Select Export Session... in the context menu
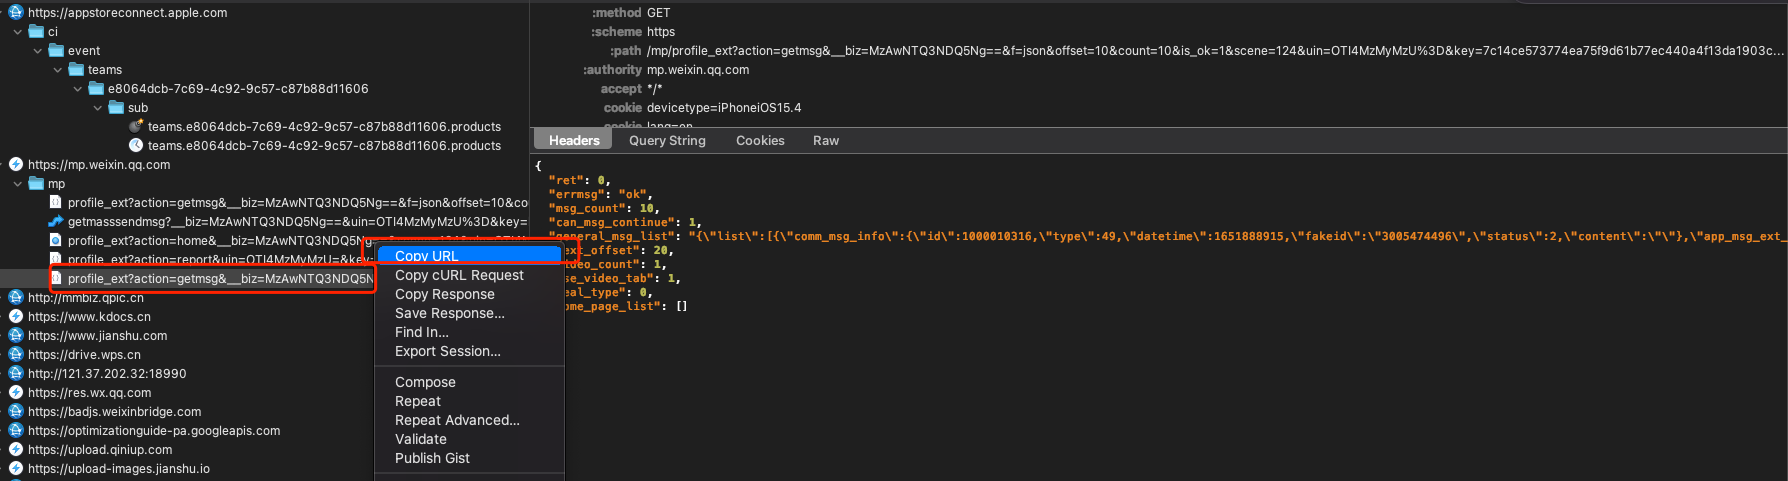Image resolution: width=1788 pixels, height=481 pixels. coord(447,351)
